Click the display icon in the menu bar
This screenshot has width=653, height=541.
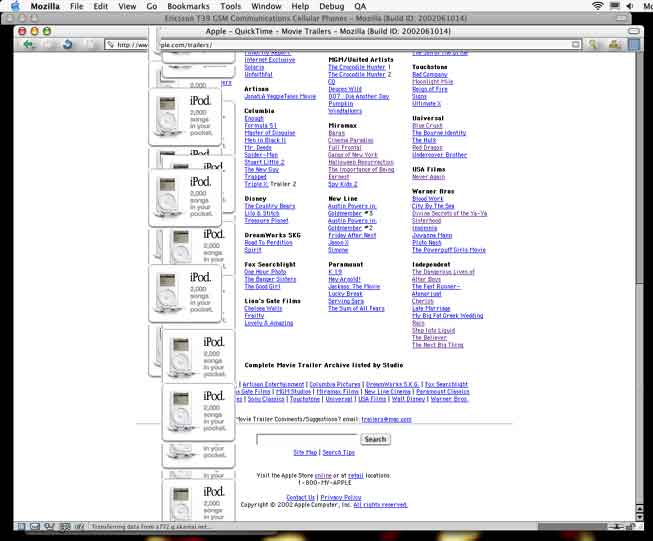pos(615,5)
